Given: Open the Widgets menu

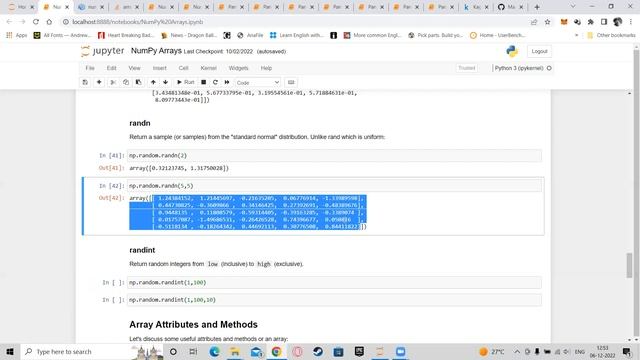Looking at the screenshot, I should point(238,68).
